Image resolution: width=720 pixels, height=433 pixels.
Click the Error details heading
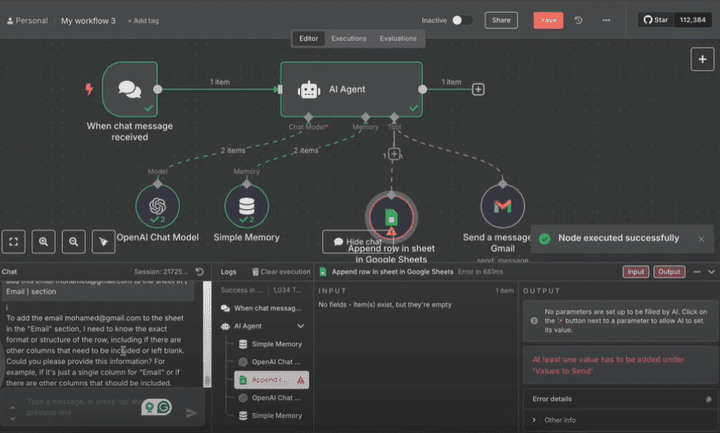pos(552,399)
